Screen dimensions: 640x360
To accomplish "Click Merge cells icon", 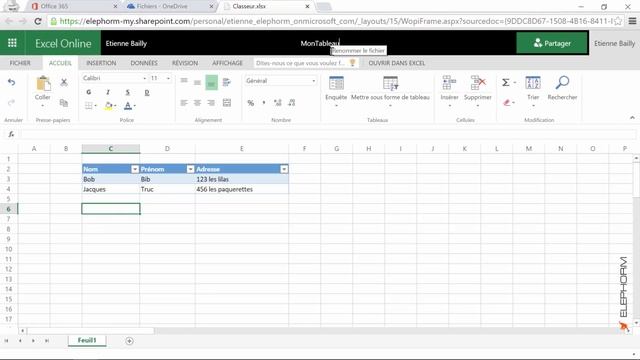I will click(x=227, y=103).
